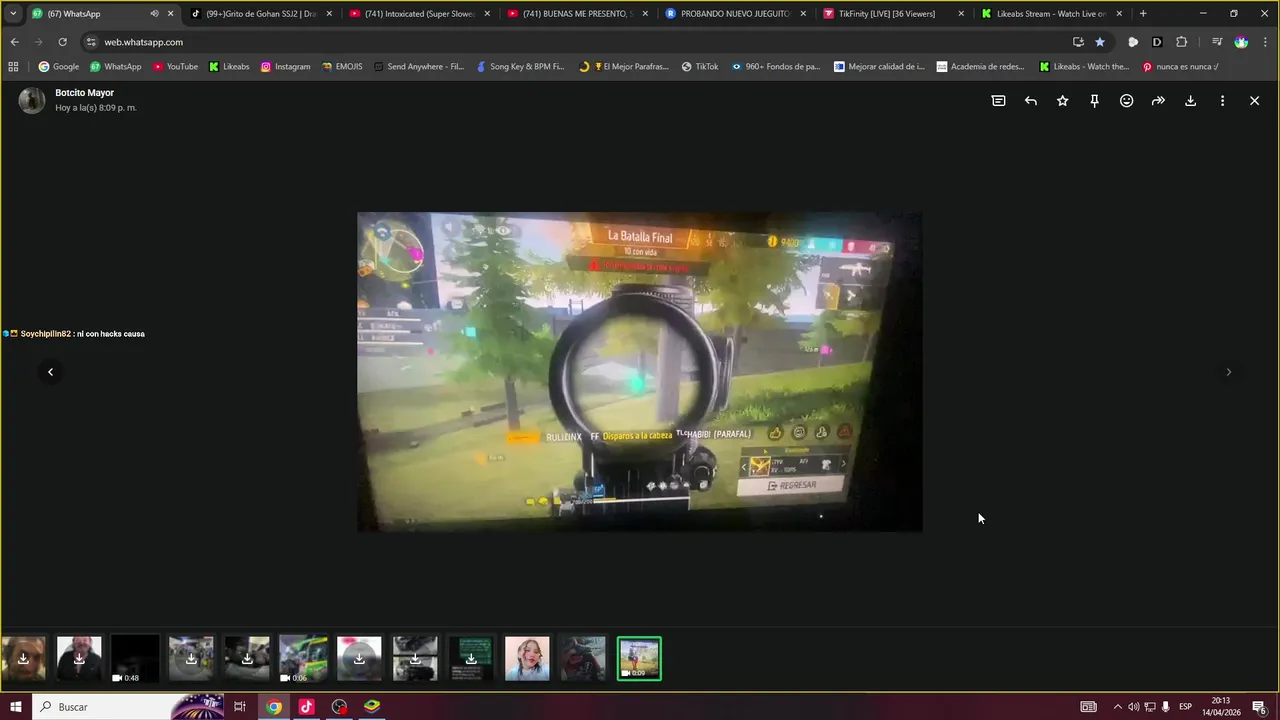1280x720 pixels.
Task: Expand the tab search dropdown
Action: tap(13, 14)
